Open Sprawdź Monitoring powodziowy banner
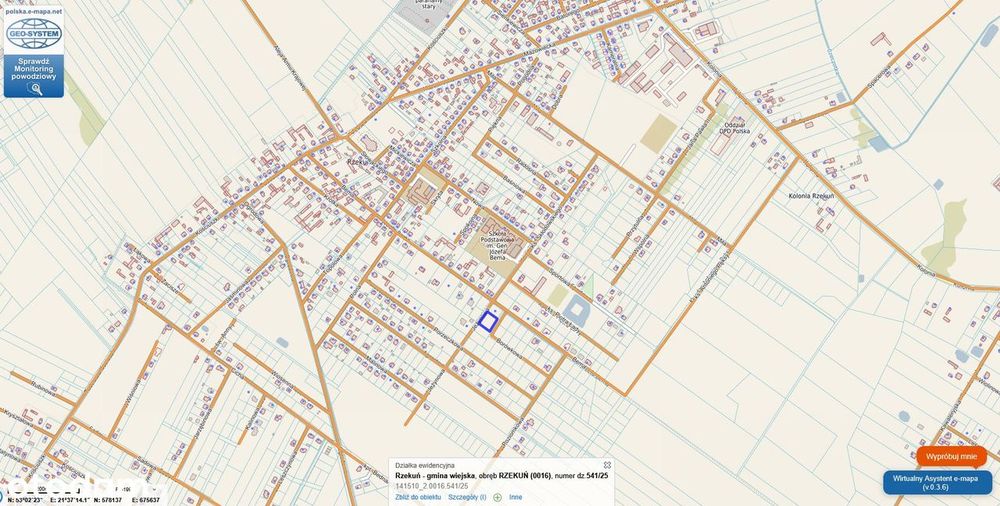This screenshot has width=1000, height=506. point(34,75)
